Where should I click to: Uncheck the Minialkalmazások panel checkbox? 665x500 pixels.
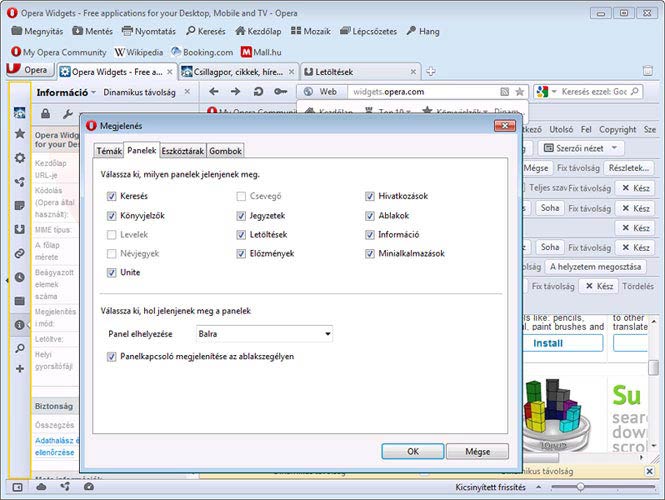[x=370, y=254]
